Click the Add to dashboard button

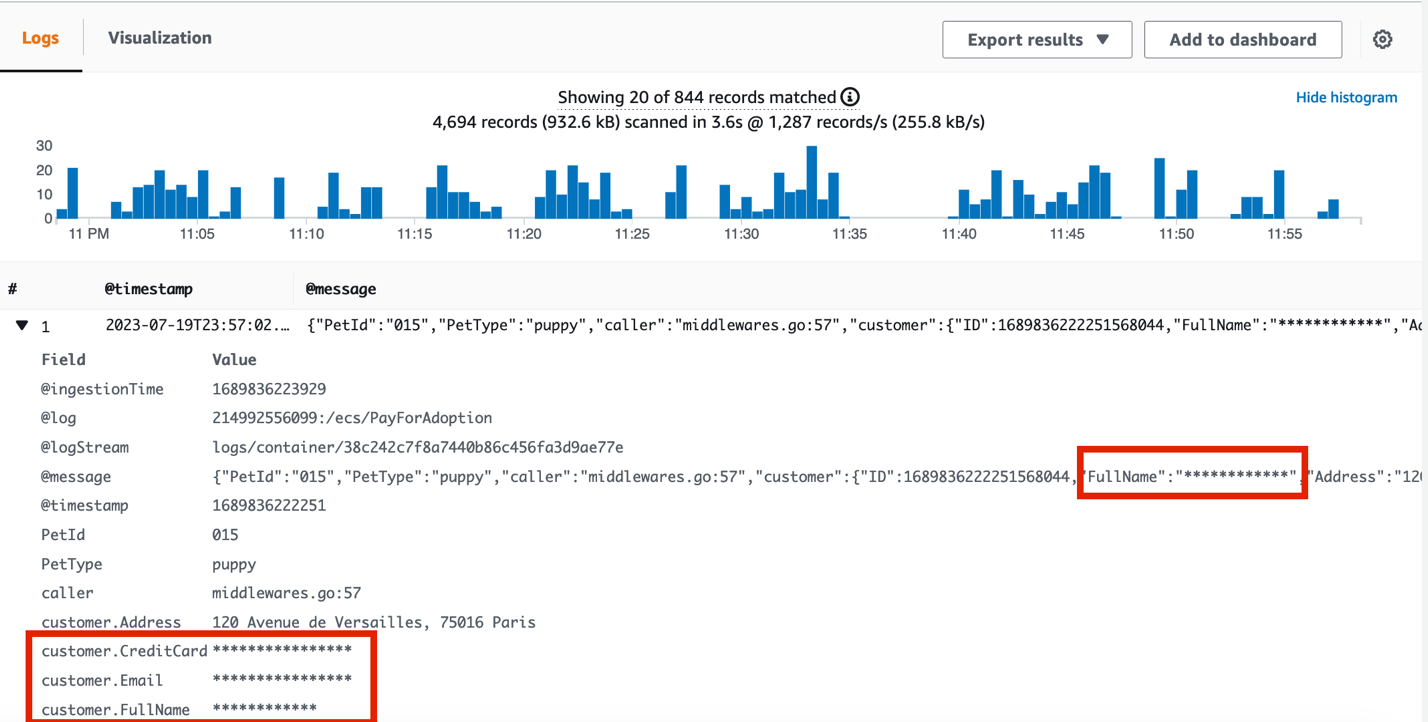point(1243,39)
